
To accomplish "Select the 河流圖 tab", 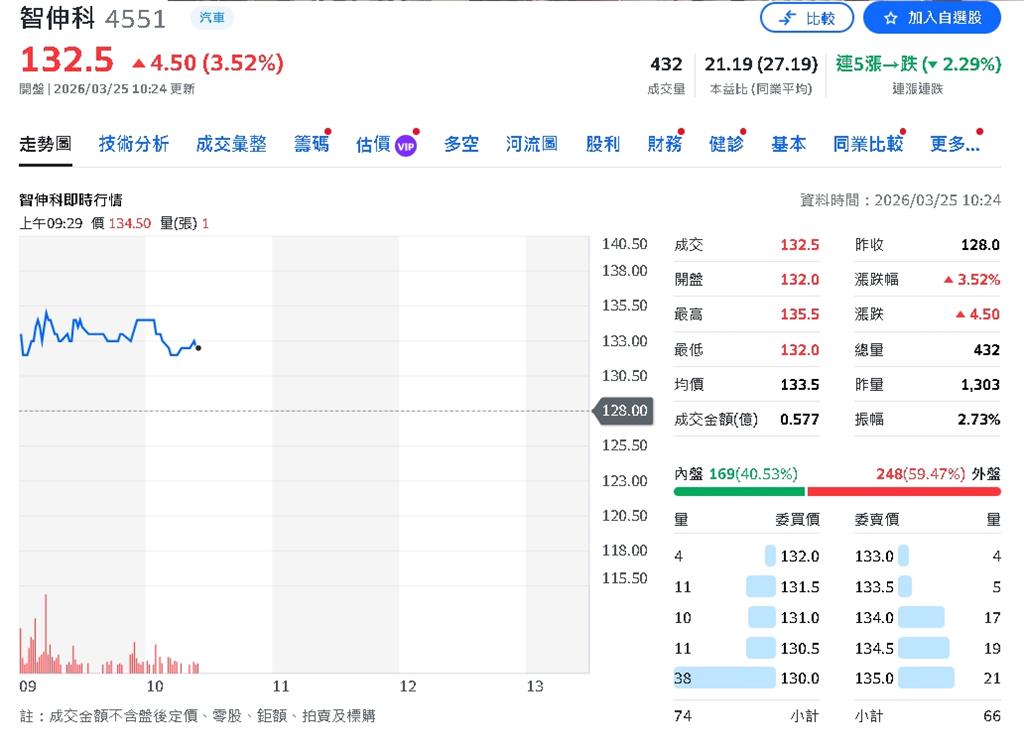I will (533, 144).
